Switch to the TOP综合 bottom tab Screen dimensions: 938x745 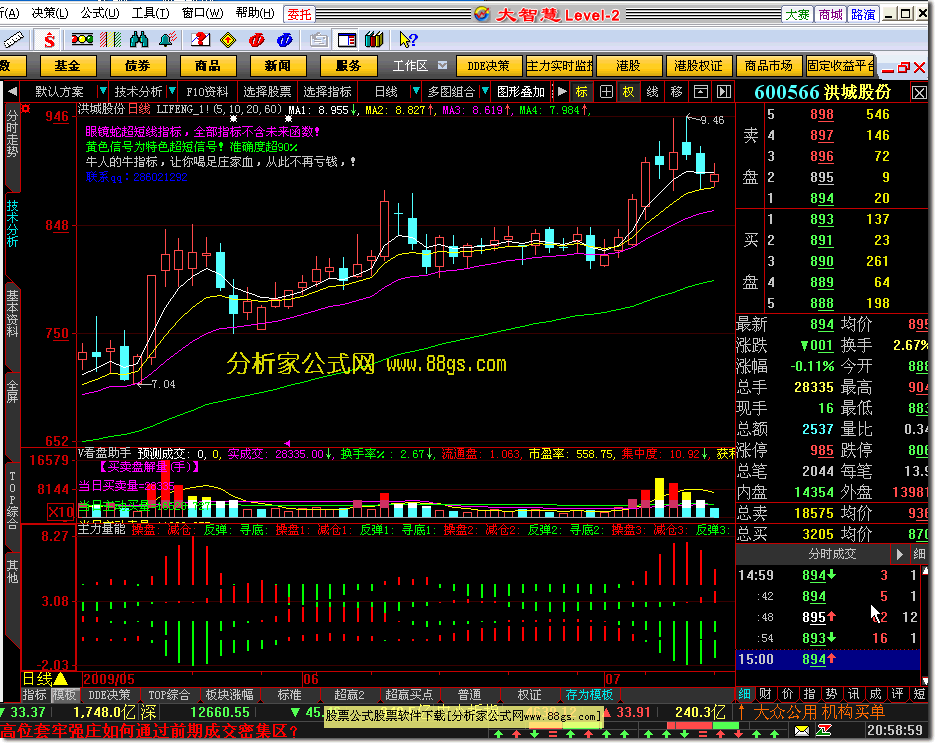pyautogui.click(x=169, y=695)
